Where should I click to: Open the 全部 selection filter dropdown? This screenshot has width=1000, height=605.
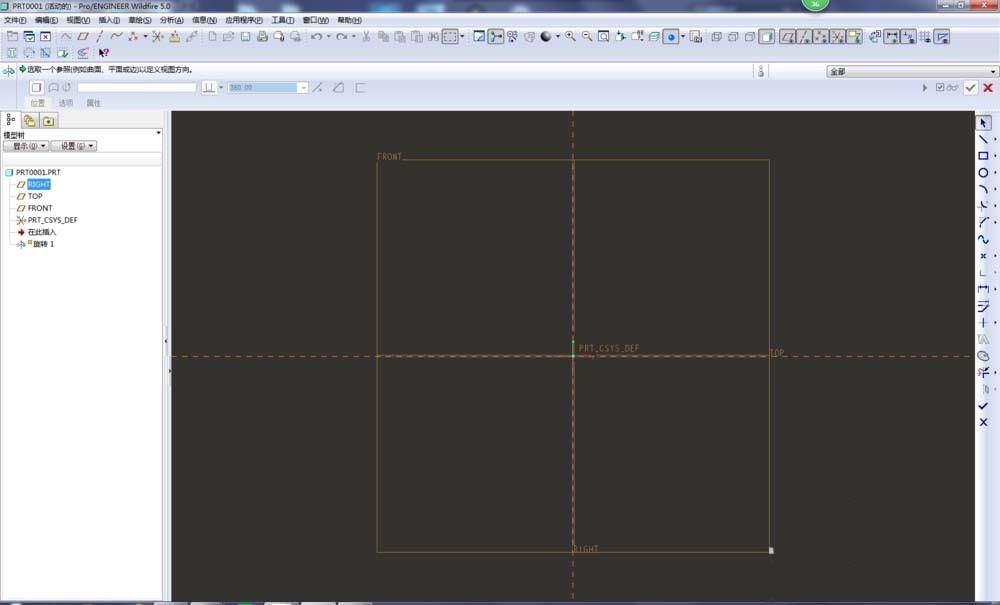click(x=993, y=72)
